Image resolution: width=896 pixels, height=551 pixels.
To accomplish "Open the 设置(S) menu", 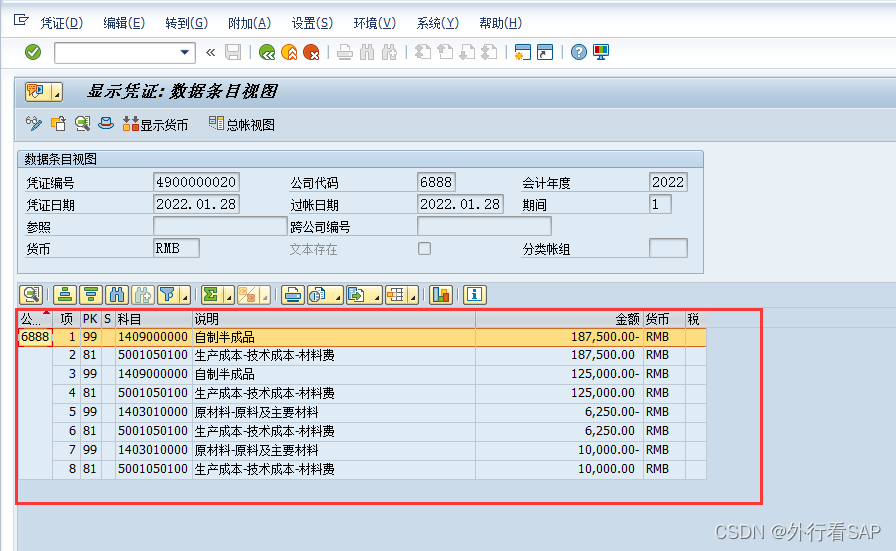I will coord(312,23).
